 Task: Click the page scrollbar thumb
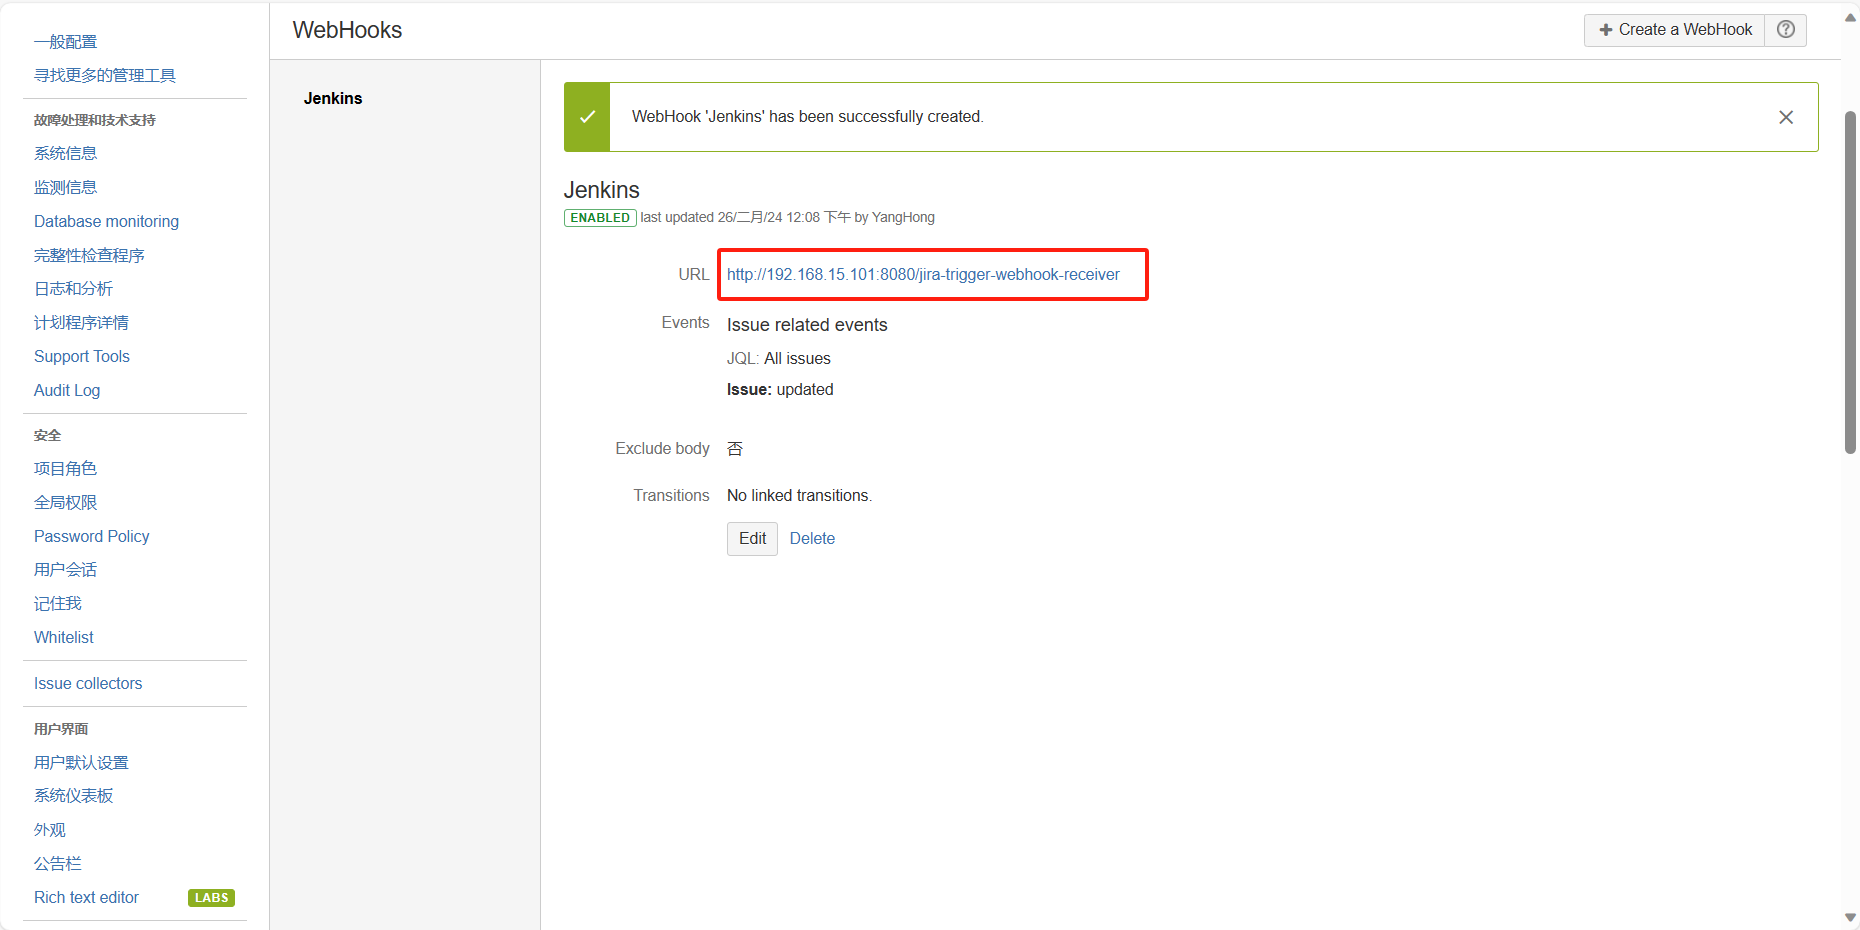coord(1850,283)
